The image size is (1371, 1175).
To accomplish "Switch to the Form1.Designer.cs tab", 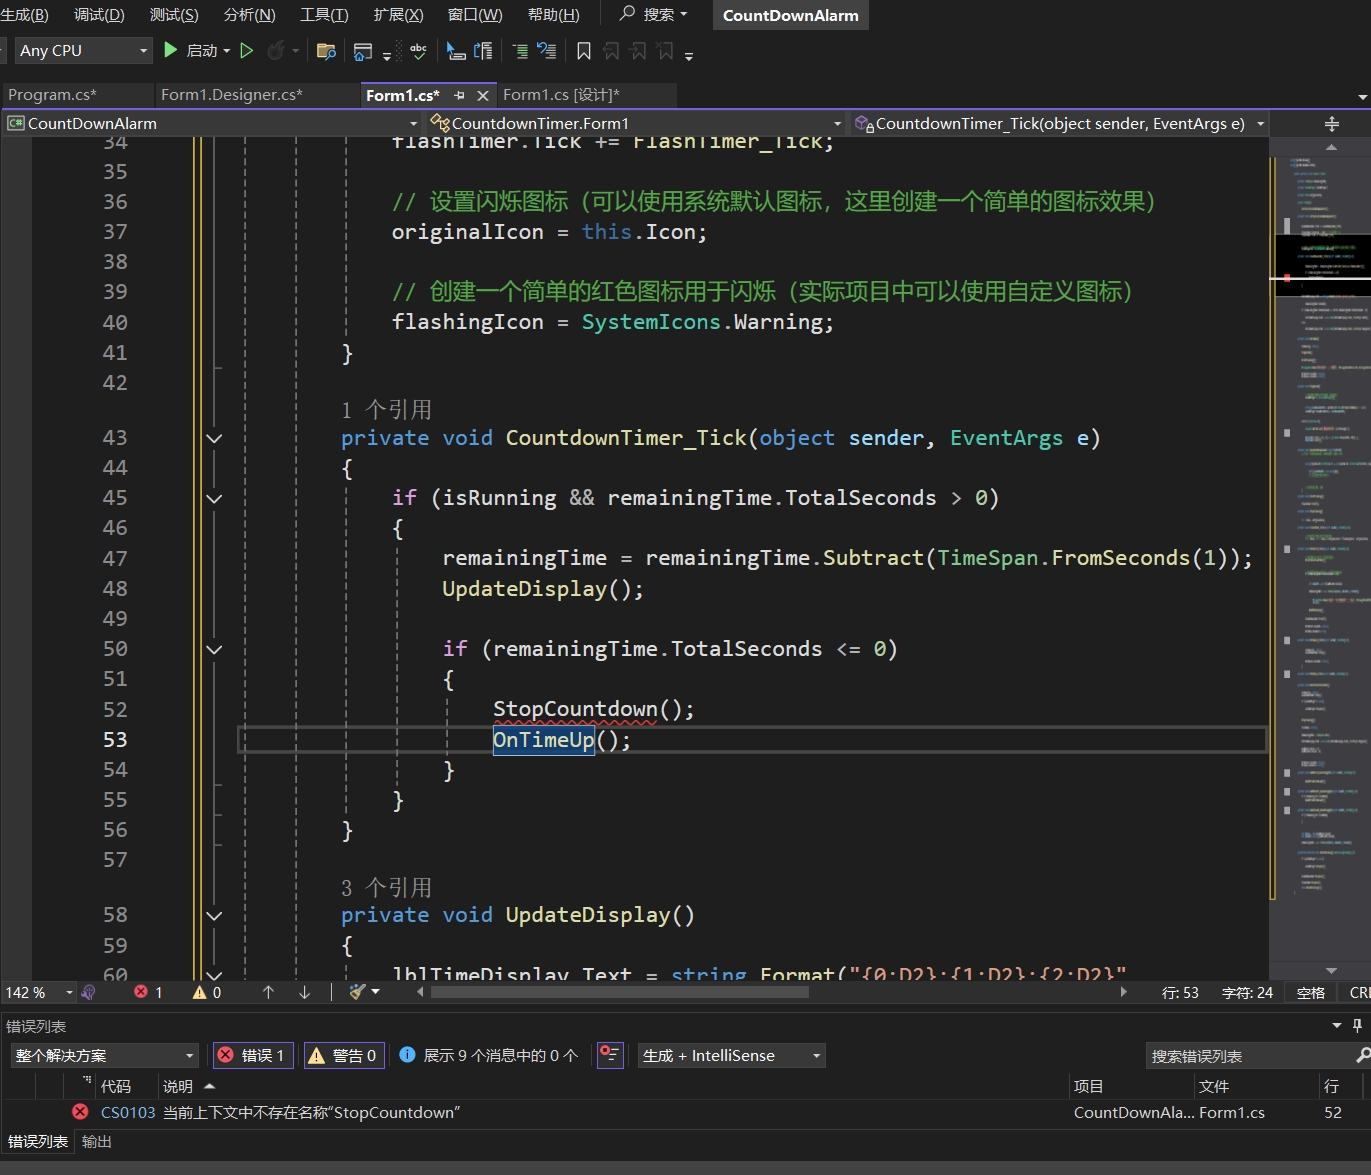I will (x=231, y=95).
